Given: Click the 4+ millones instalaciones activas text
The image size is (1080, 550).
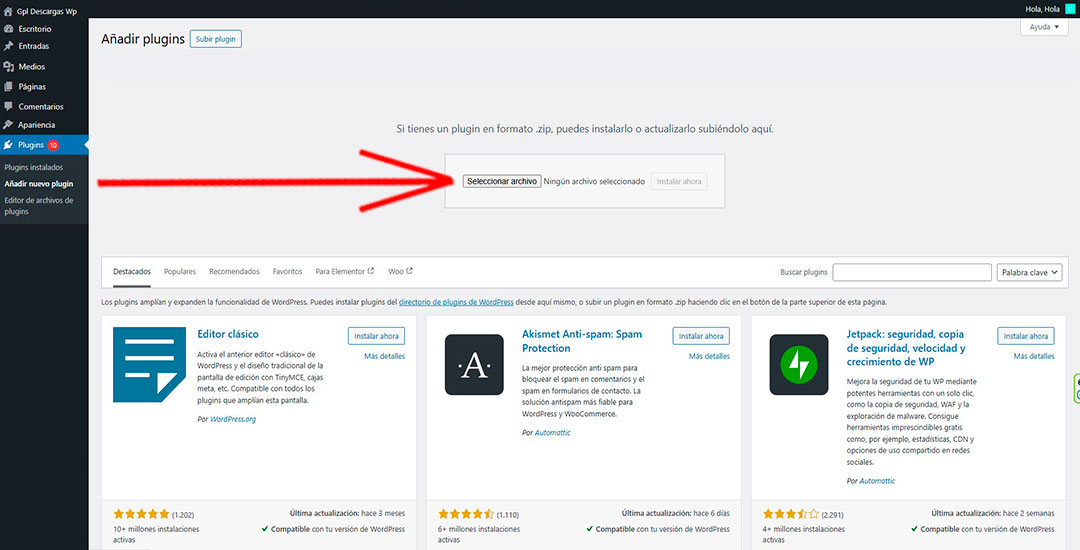Looking at the screenshot, I should [804, 534].
